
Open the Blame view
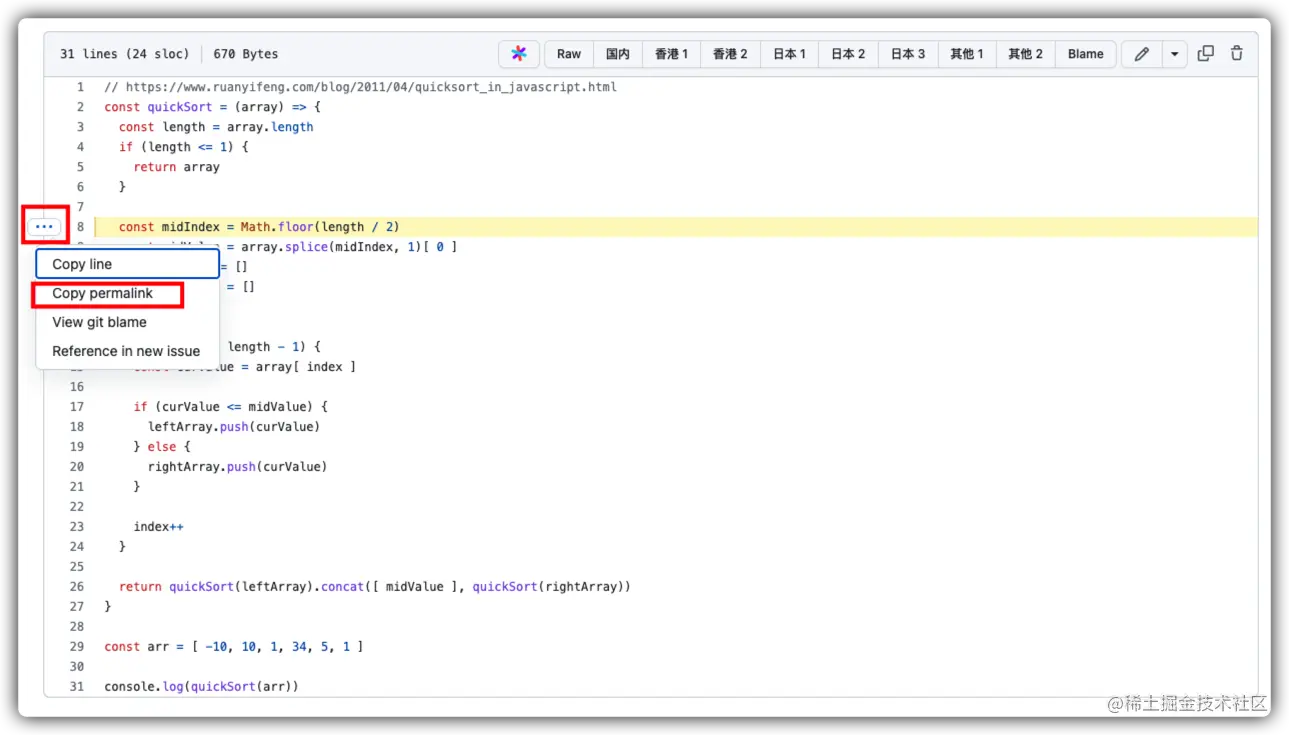[x=1085, y=54]
